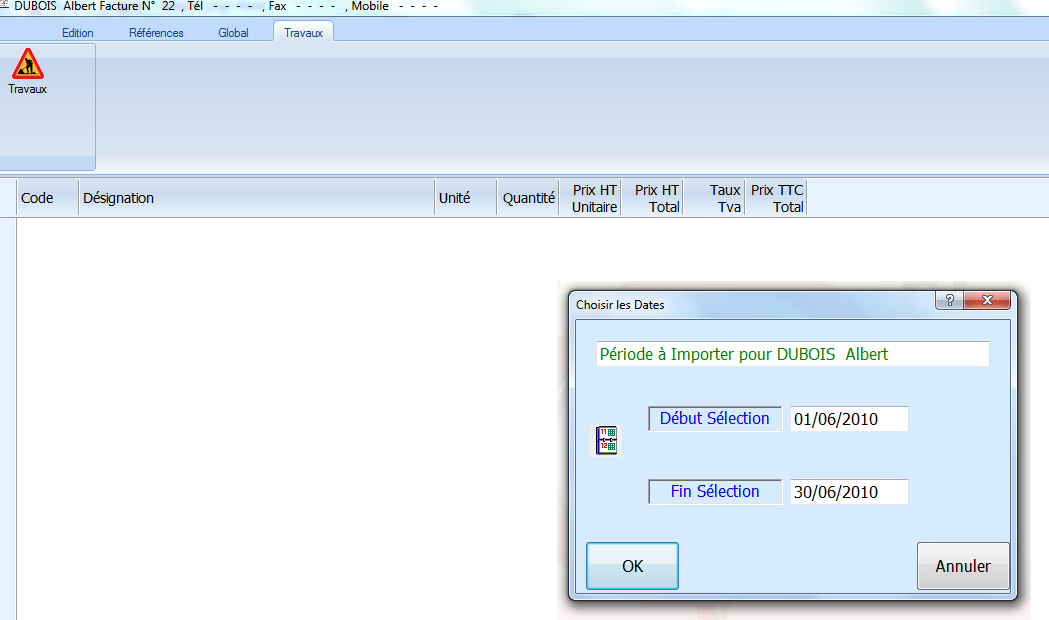This screenshot has width=1049, height=620.
Task: Click the Travaux roadworks sign icon
Action: 27,64
